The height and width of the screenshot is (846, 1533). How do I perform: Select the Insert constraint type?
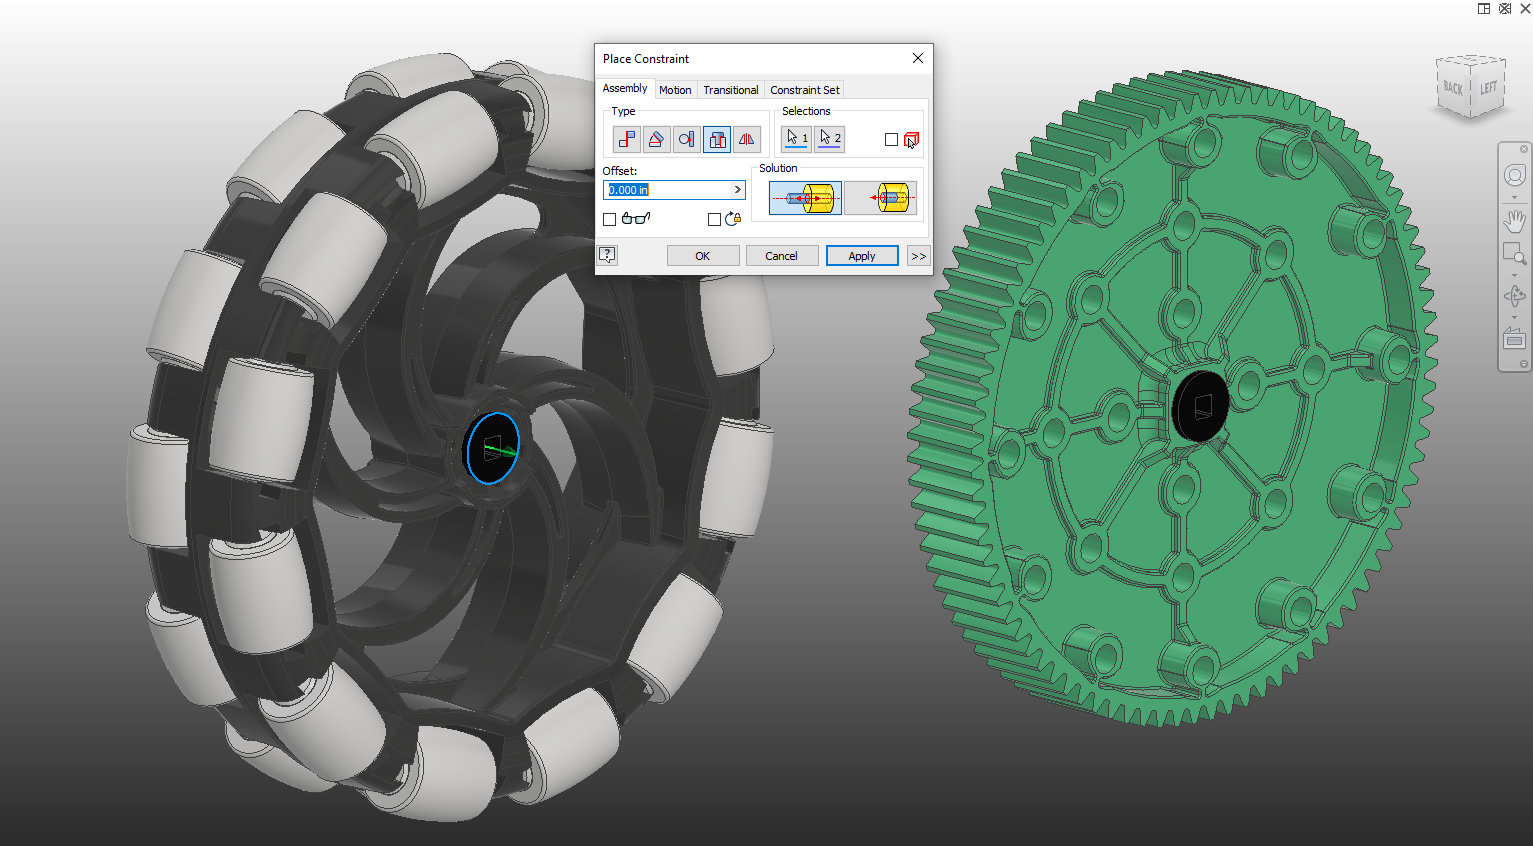[717, 139]
